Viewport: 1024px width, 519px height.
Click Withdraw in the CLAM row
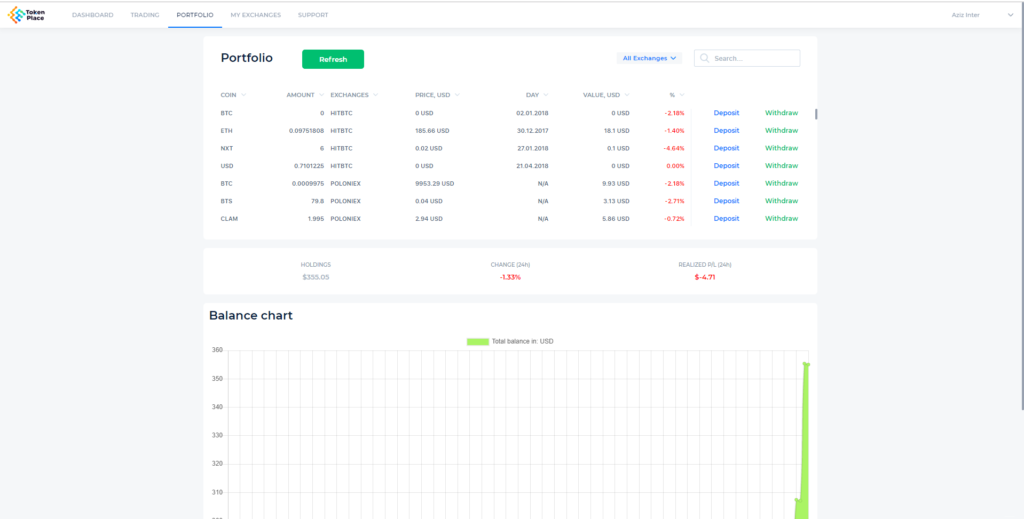(782, 219)
